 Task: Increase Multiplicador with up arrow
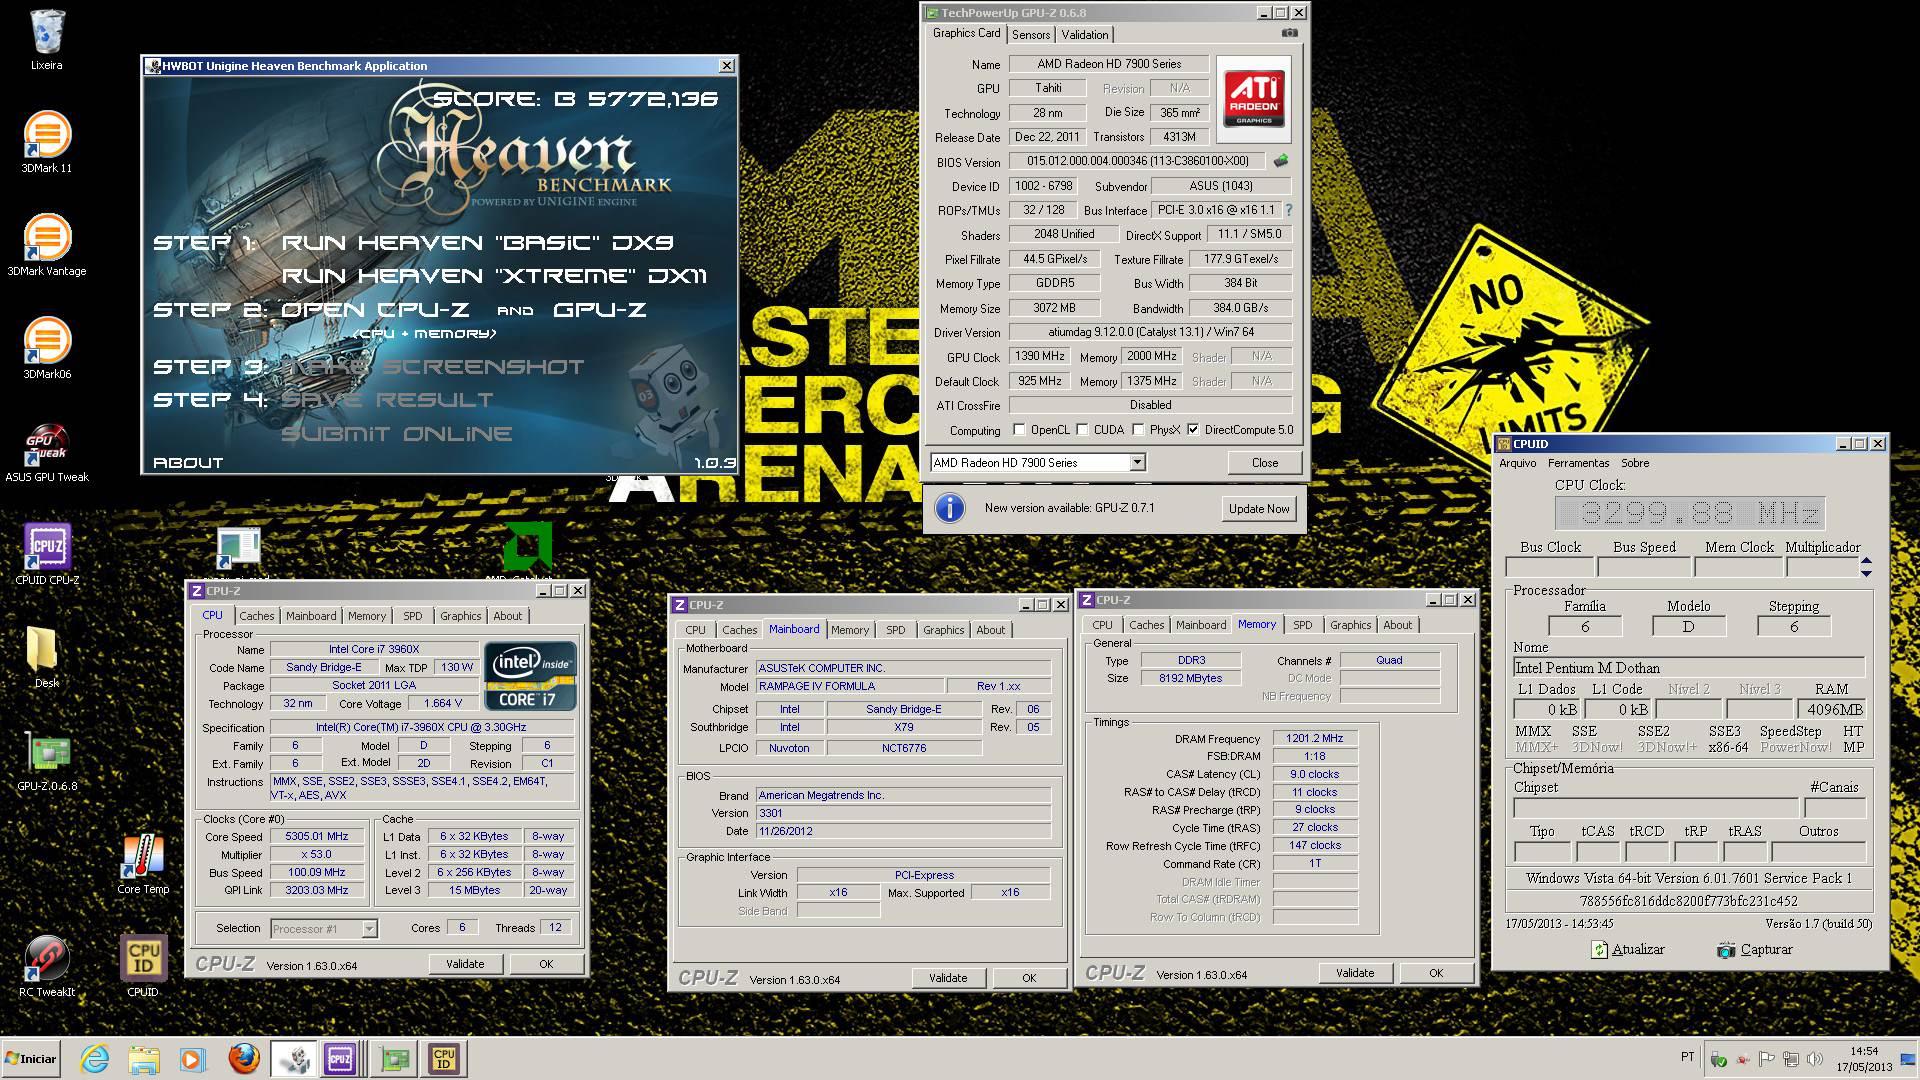(1866, 561)
